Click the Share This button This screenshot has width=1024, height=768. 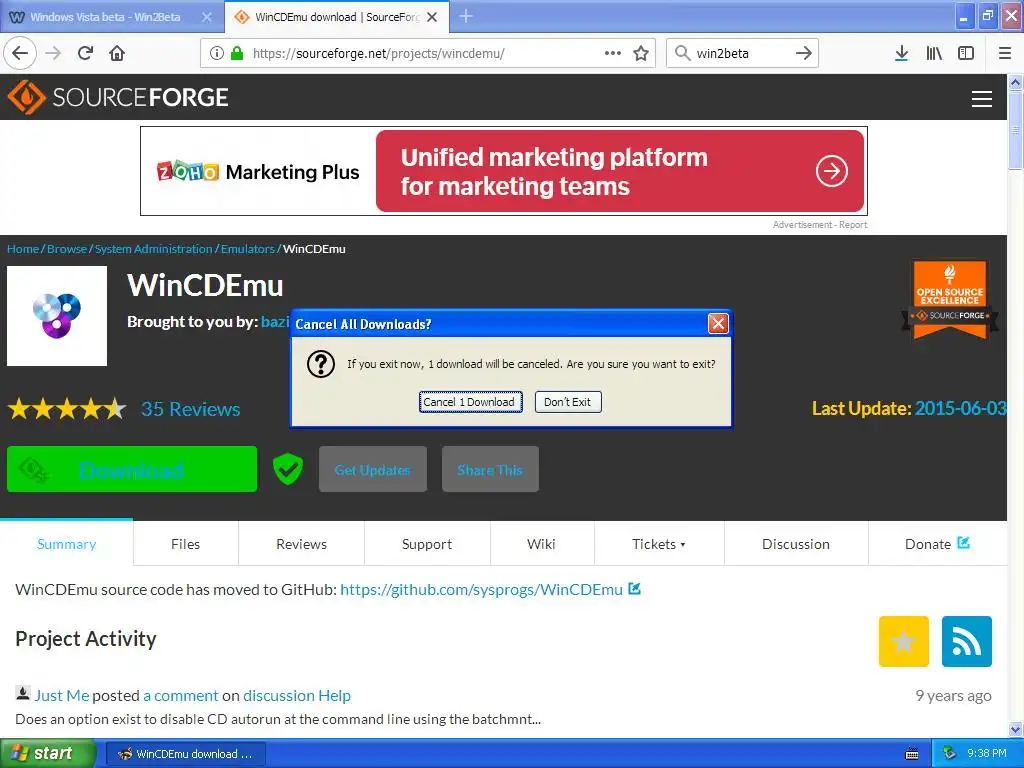(490, 469)
